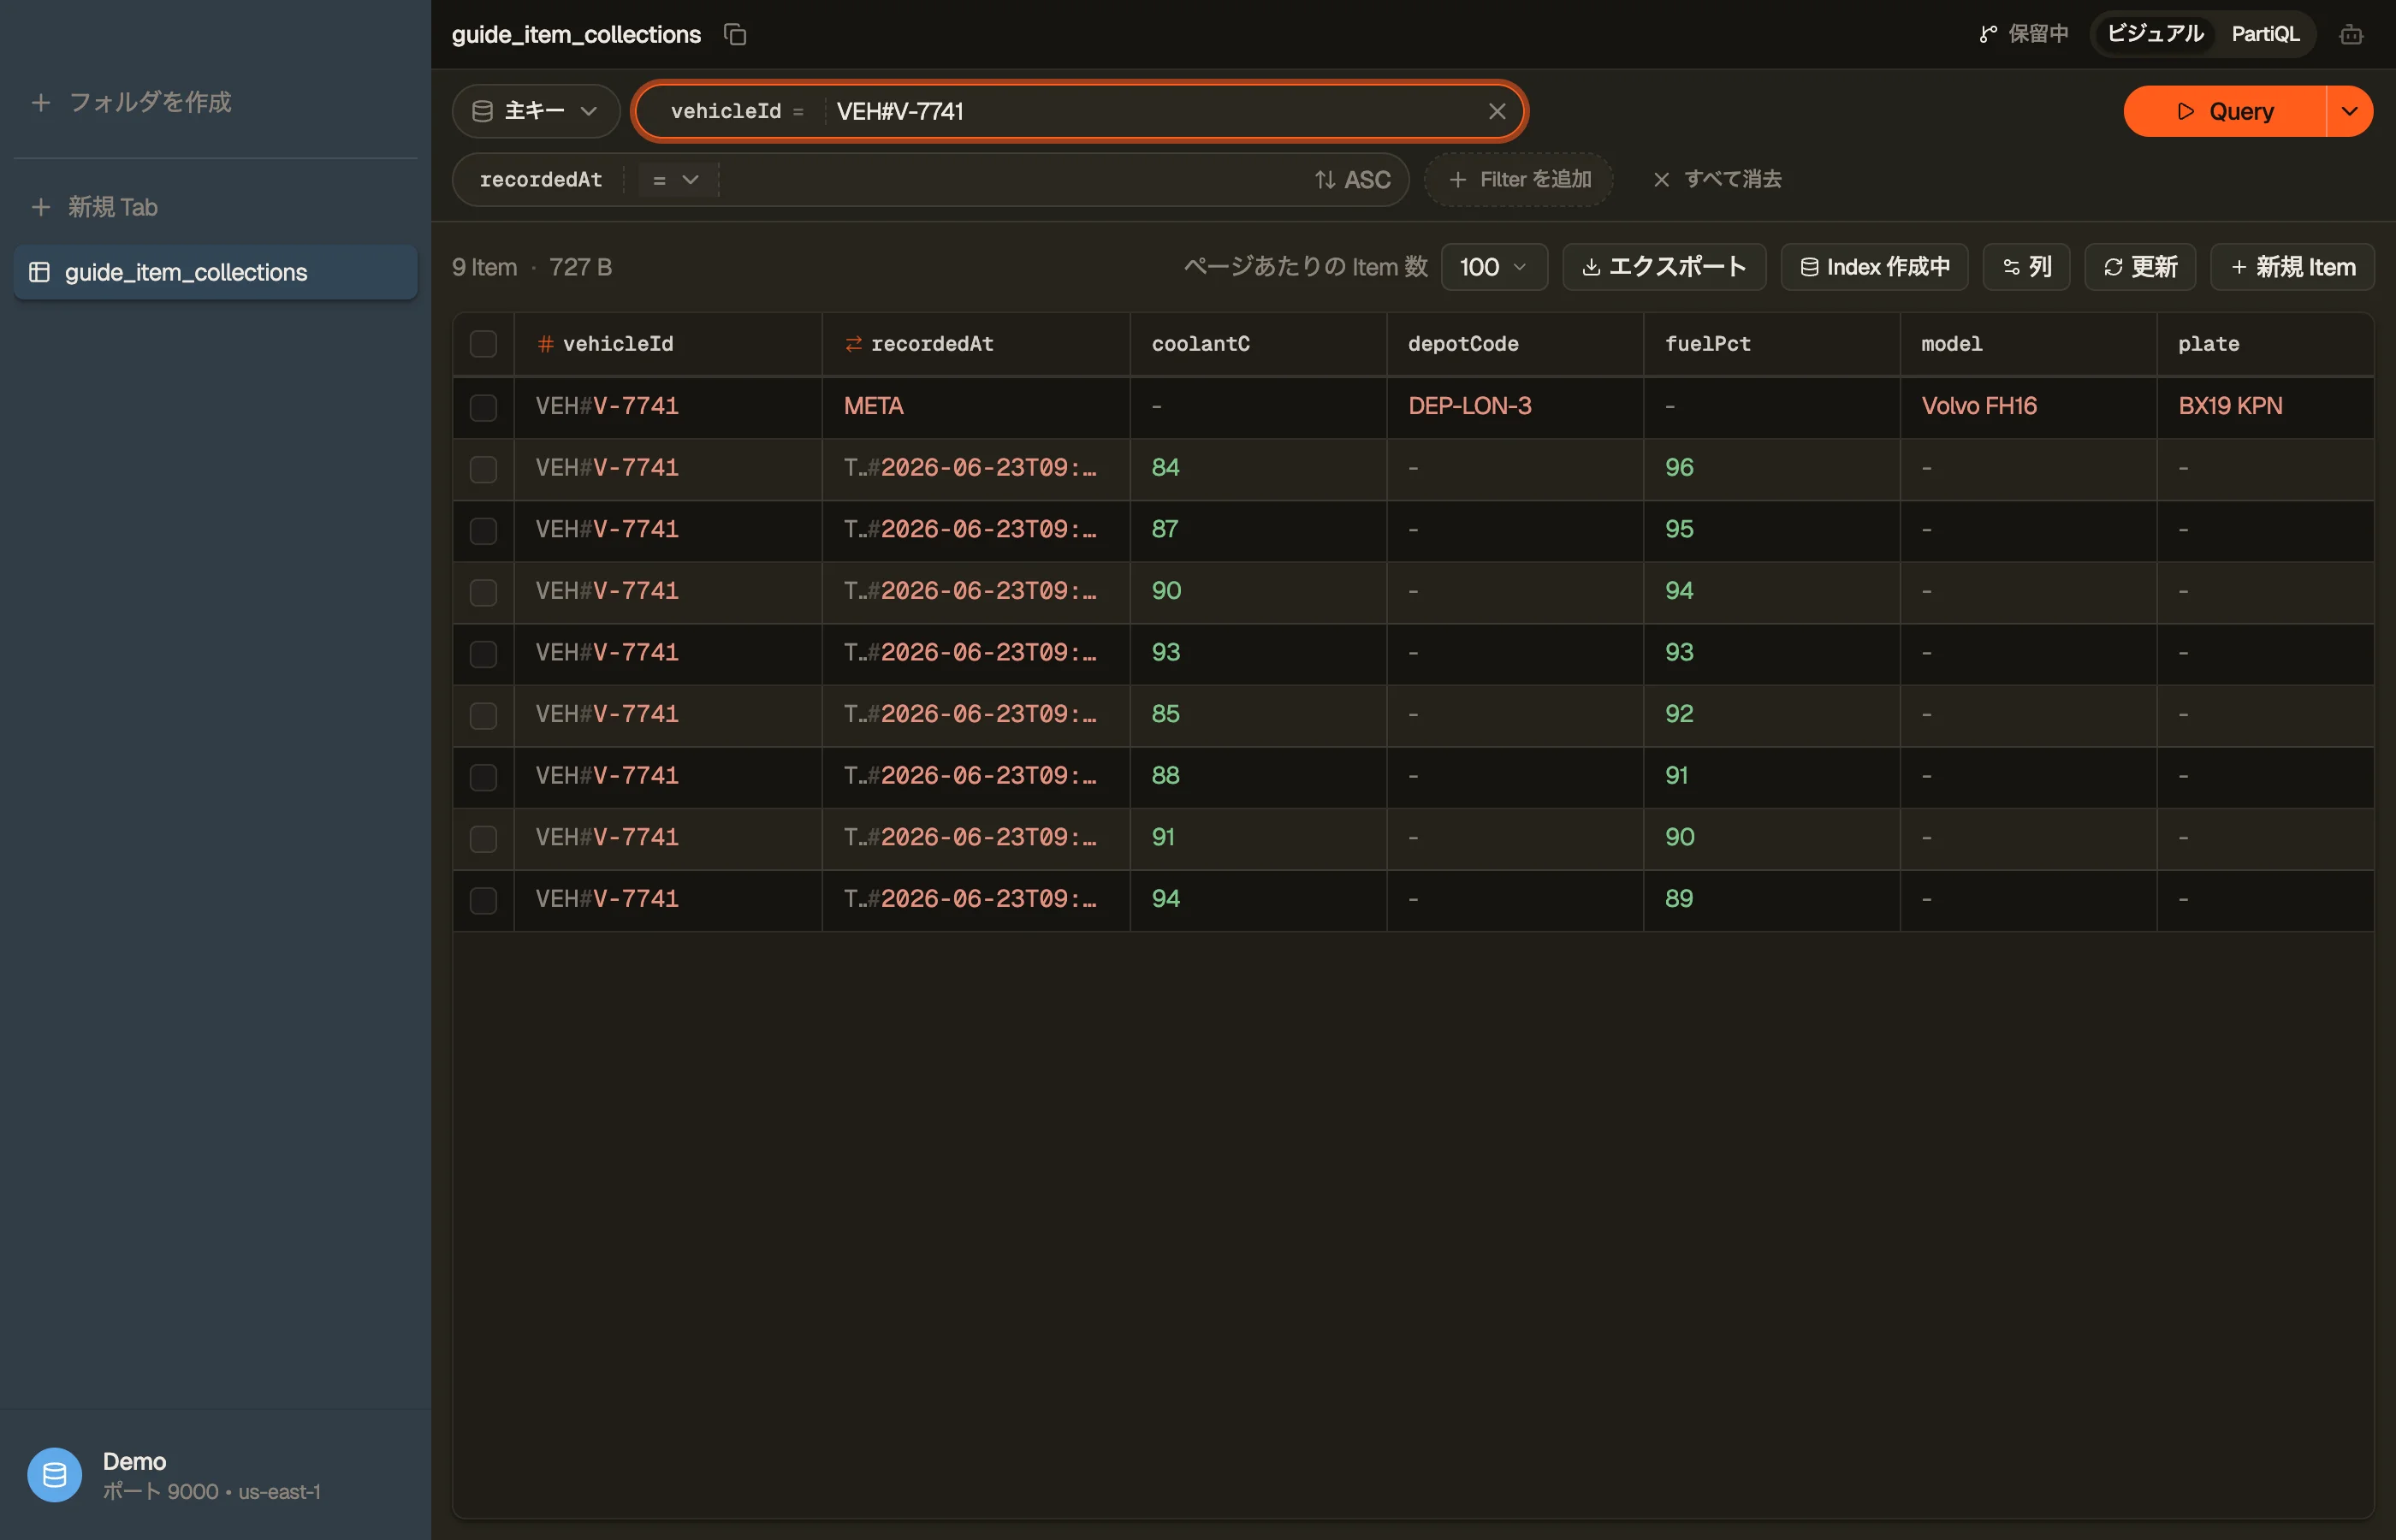This screenshot has width=2396, height=1540.
Task: Click the 更新 refresh icon button
Action: pyautogui.click(x=2139, y=267)
